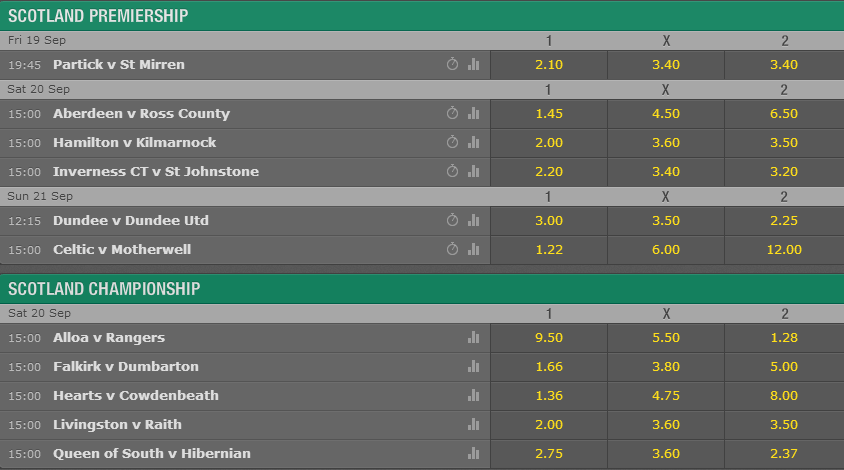Show stats icon for Queen of South v Hibernian
Viewport: 844px width, 470px height.
tap(473, 454)
